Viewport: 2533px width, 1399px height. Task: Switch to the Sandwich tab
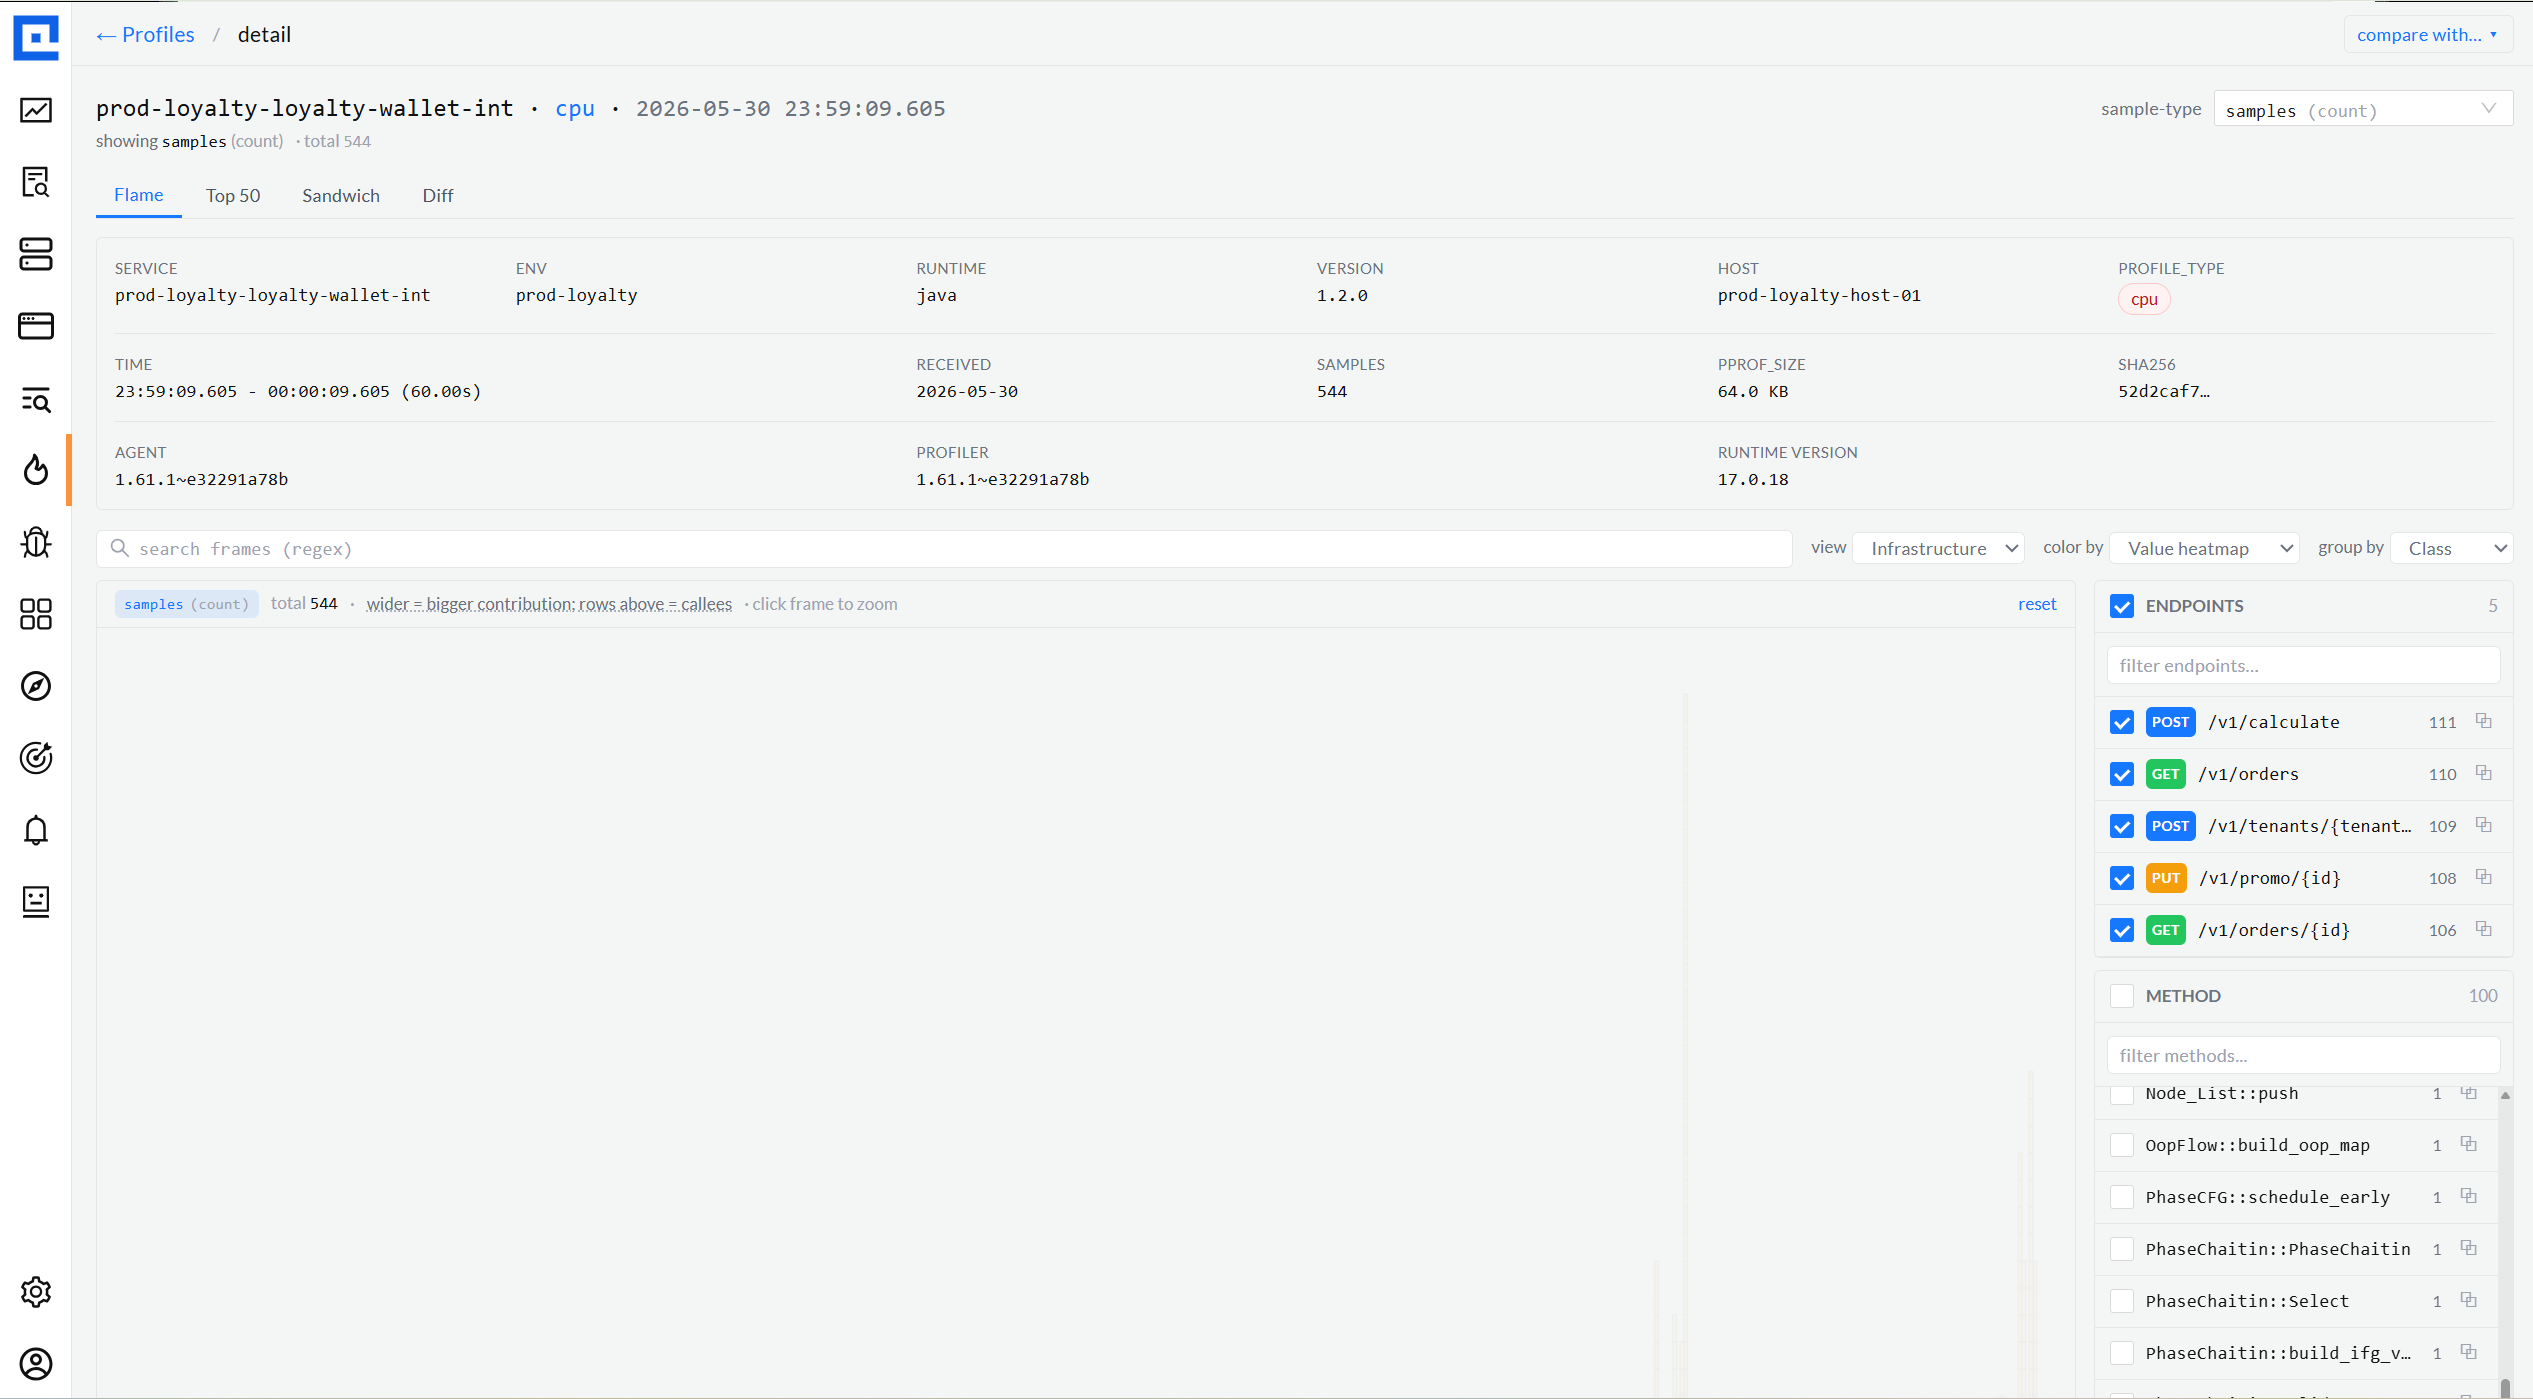[341, 195]
